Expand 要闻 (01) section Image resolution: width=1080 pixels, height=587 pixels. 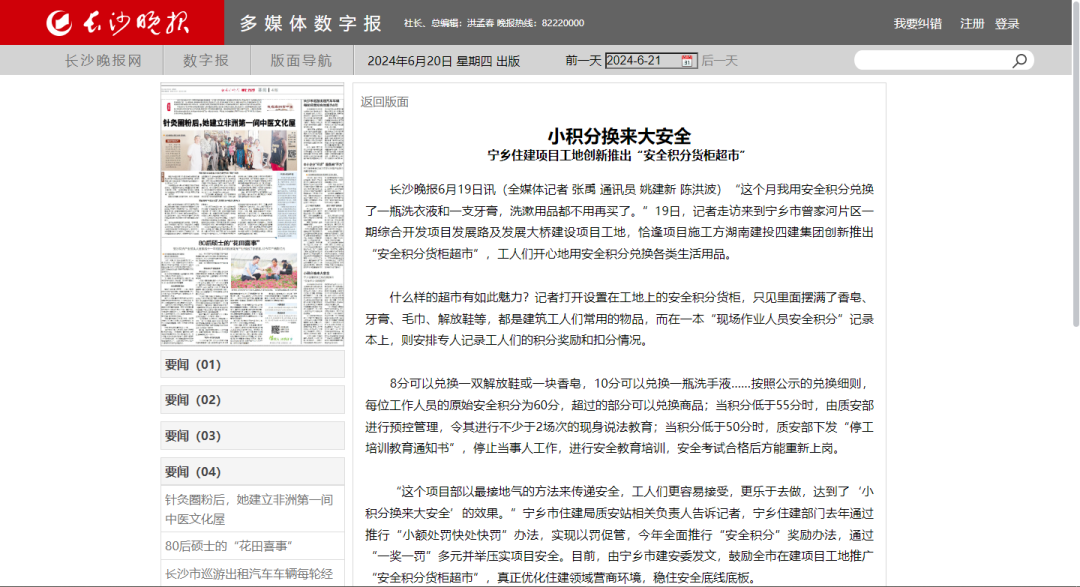click(x=252, y=364)
